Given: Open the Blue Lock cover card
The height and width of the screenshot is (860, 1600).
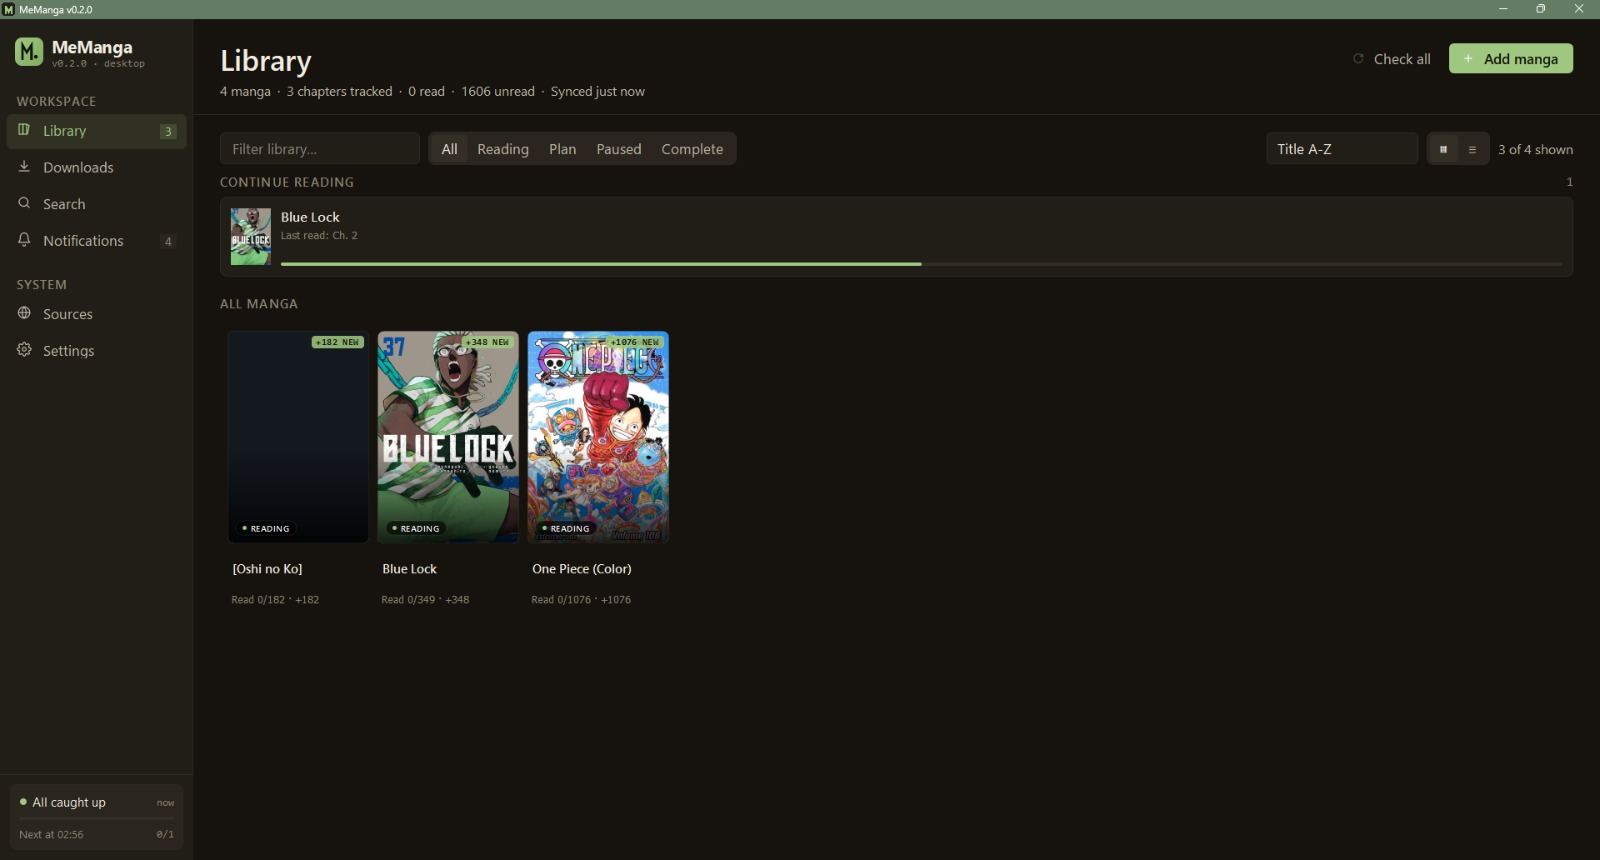Looking at the screenshot, I should 448,437.
